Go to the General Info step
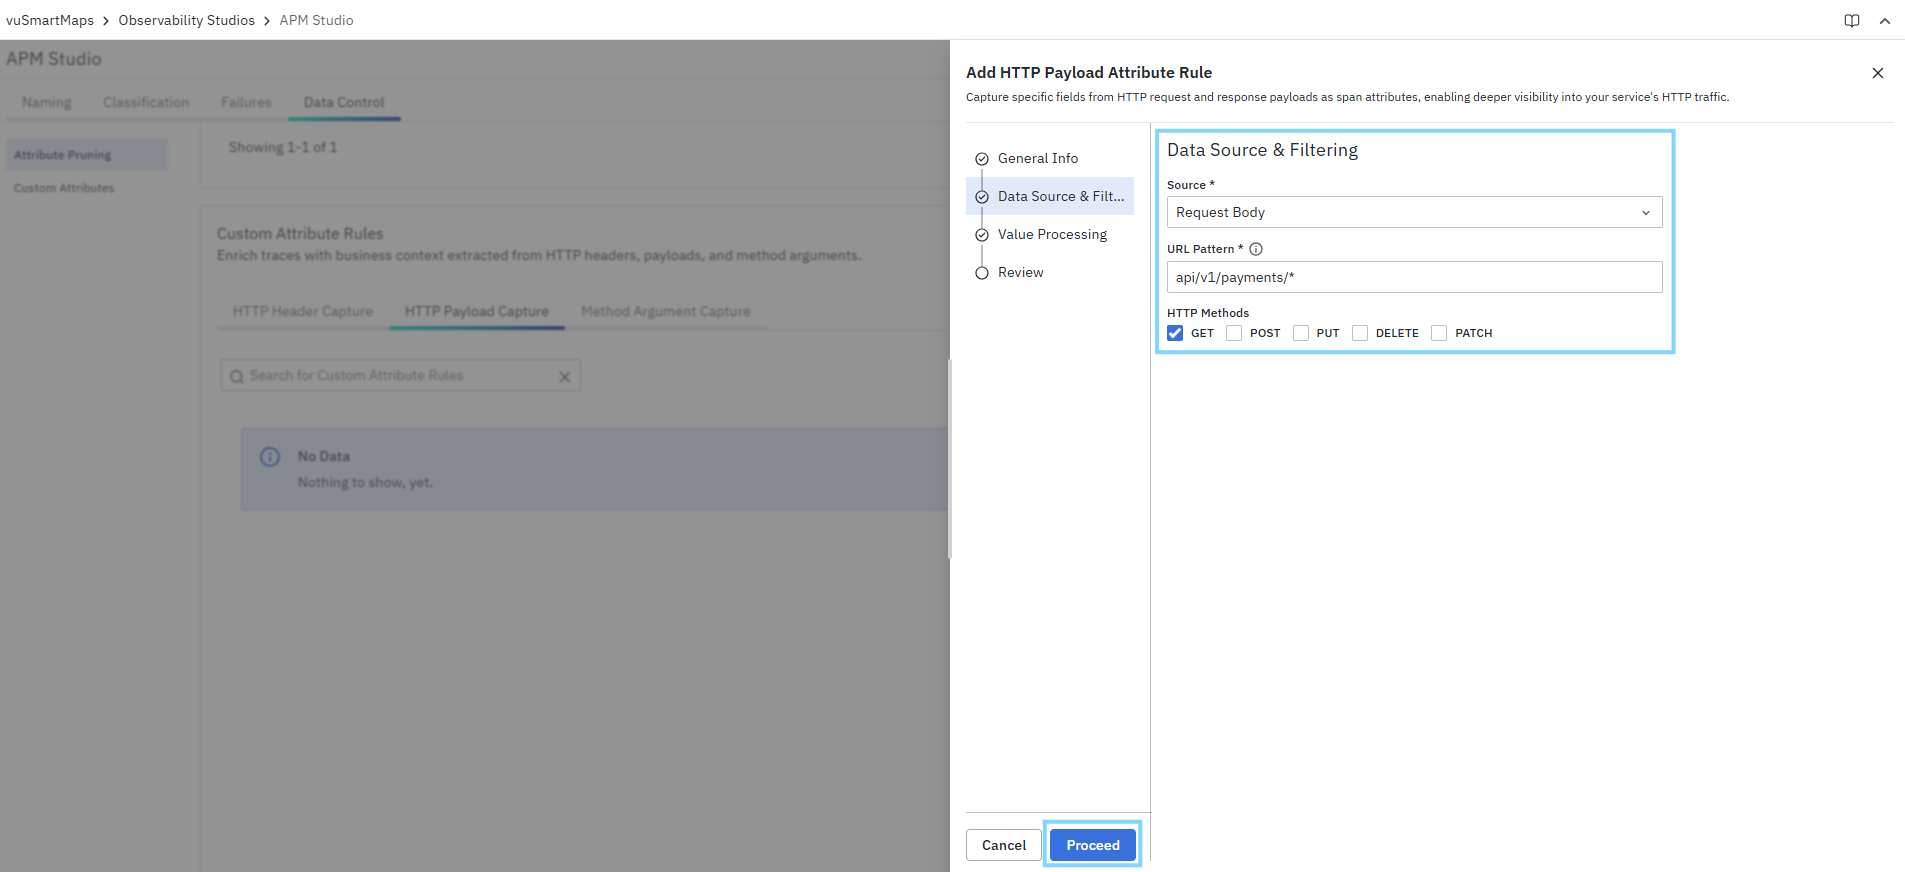The width and height of the screenshot is (1905, 872). [x=1038, y=158]
